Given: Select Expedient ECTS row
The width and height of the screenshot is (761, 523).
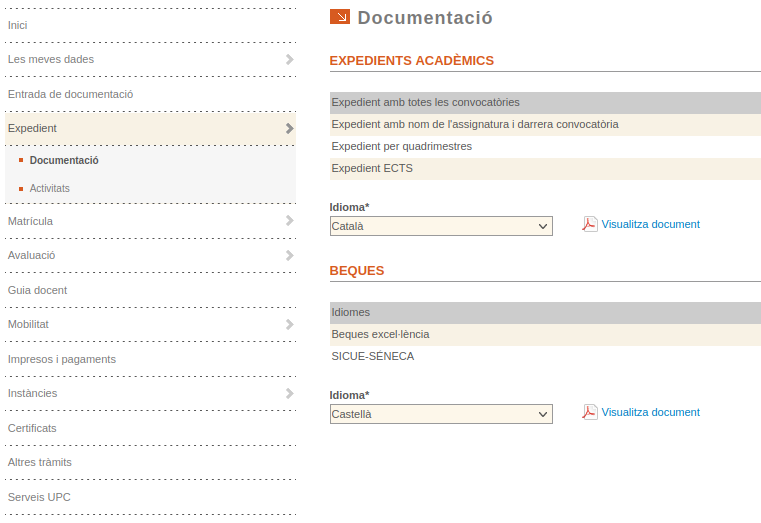Looking at the screenshot, I should coord(372,168).
